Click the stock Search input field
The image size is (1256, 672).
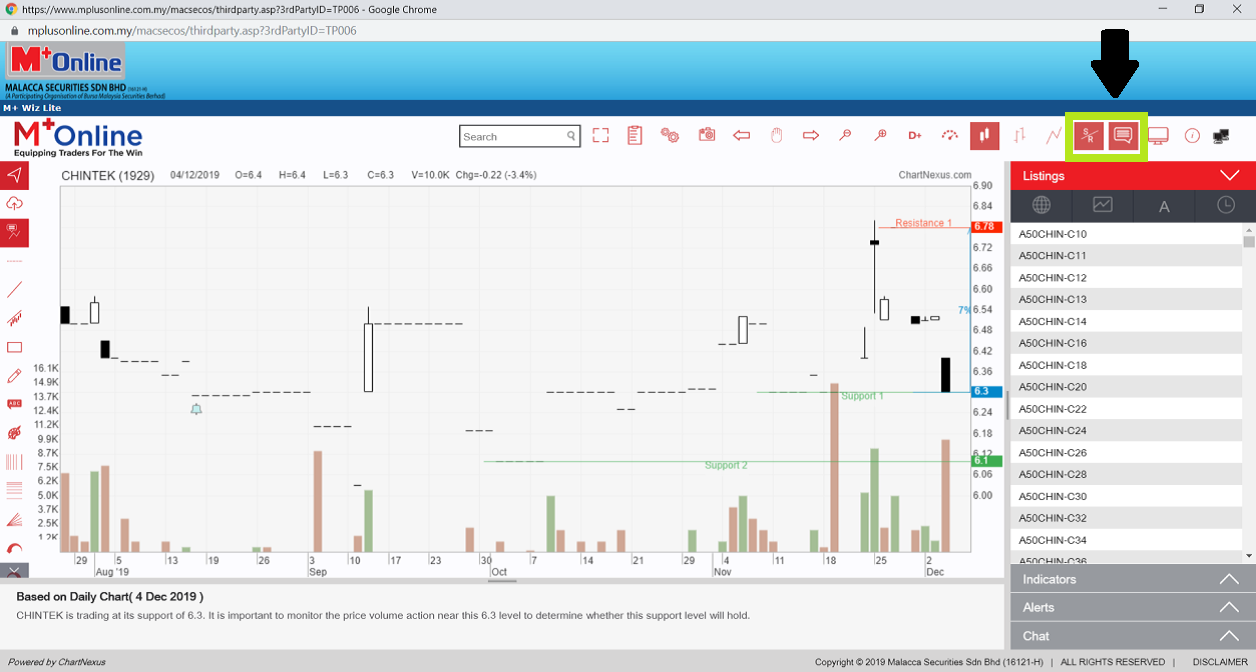pyautogui.click(x=512, y=137)
